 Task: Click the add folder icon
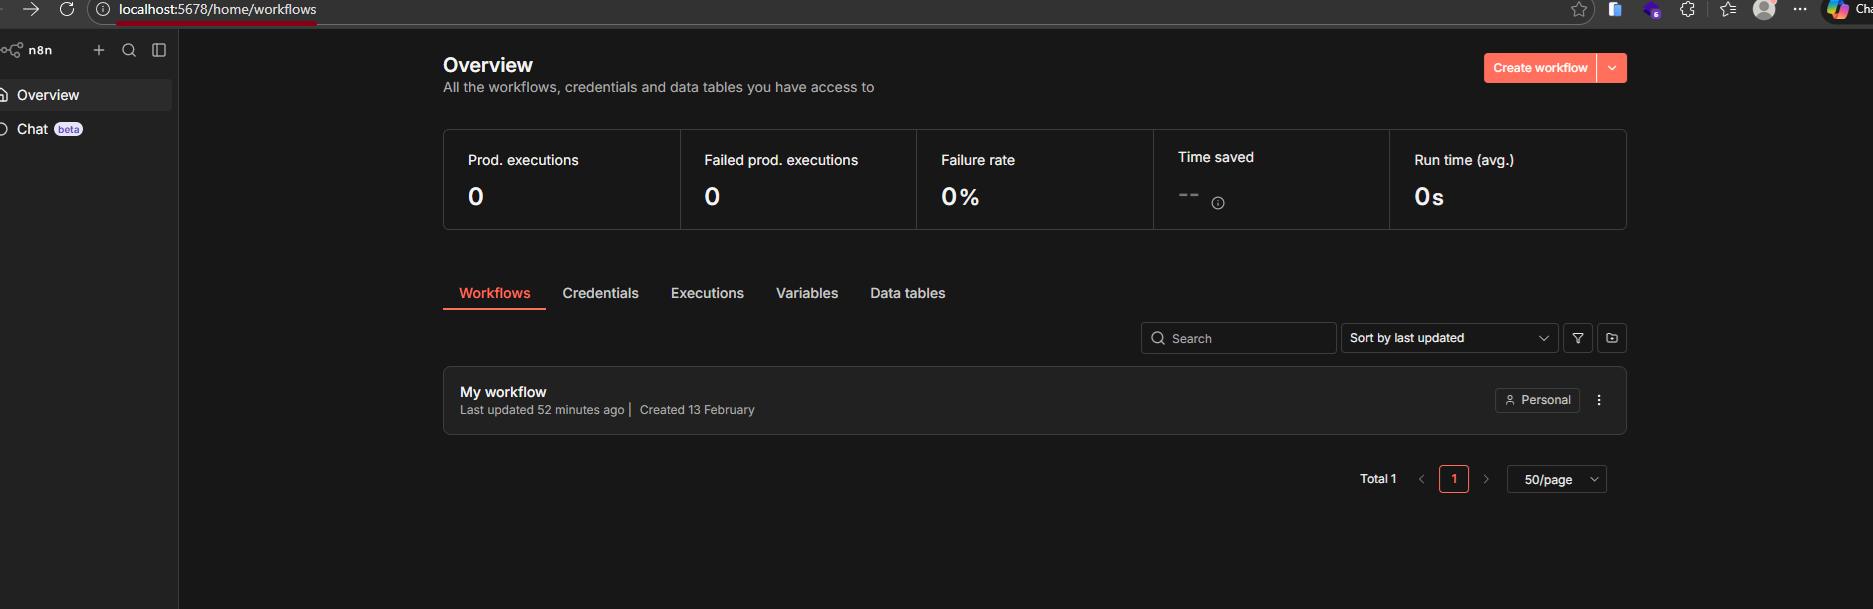(x=1612, y=338)
